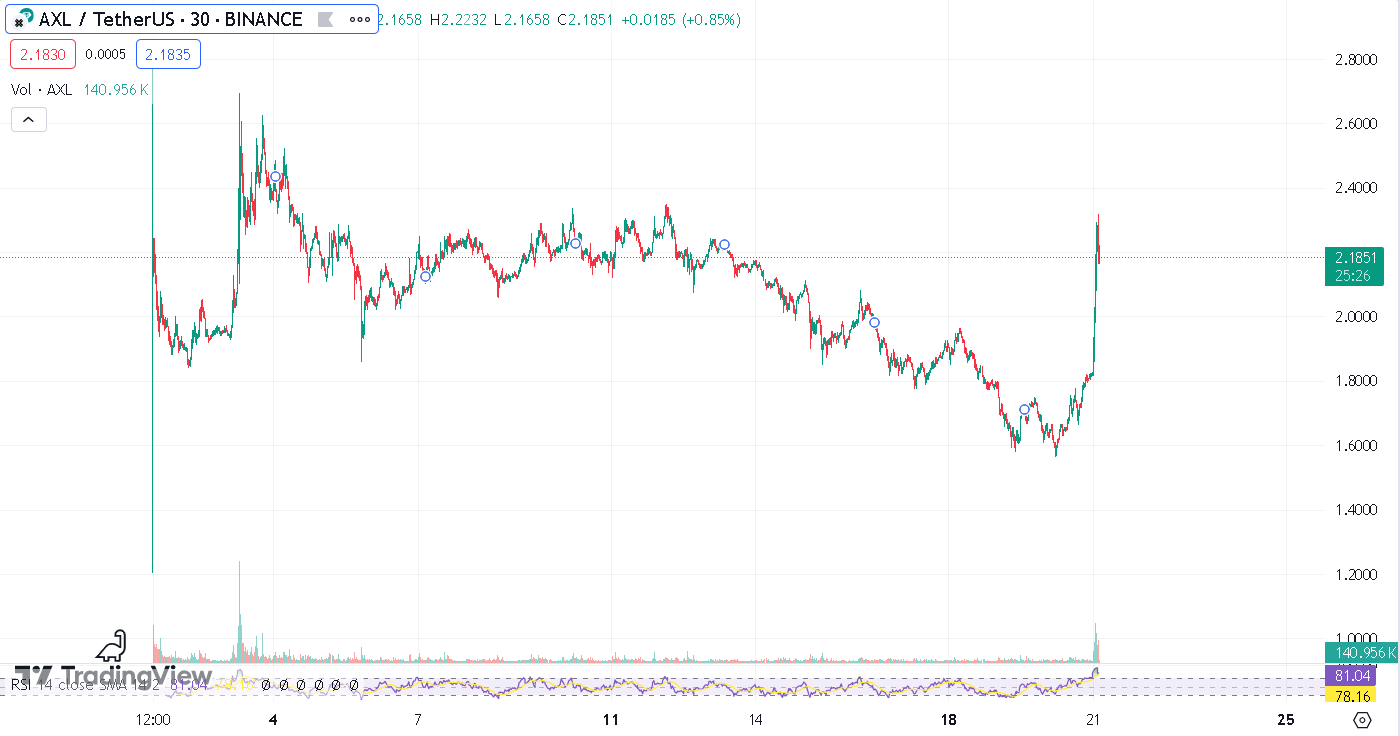
Task: Collapse the indicator legend with the chevron arrow
Action: pyautogui.click(x=28, y=120)
